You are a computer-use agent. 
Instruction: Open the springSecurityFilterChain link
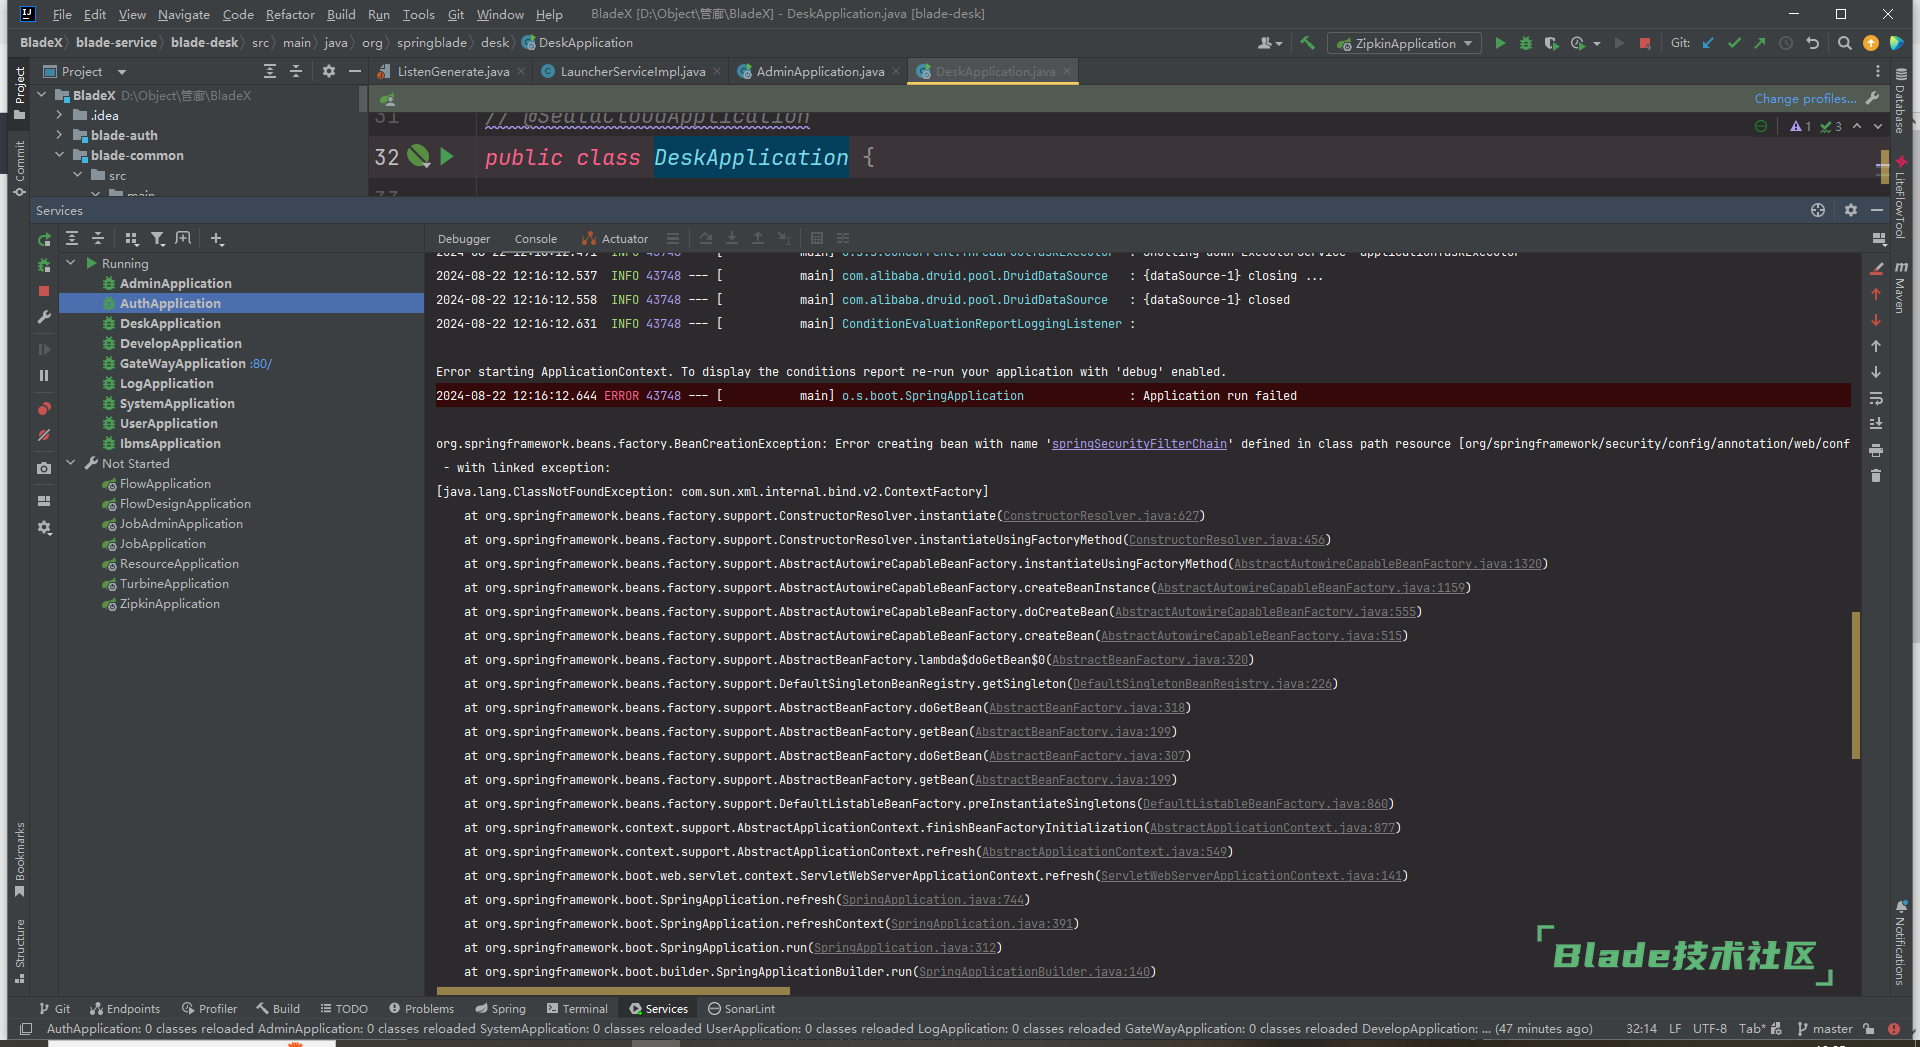(1139, 444)
